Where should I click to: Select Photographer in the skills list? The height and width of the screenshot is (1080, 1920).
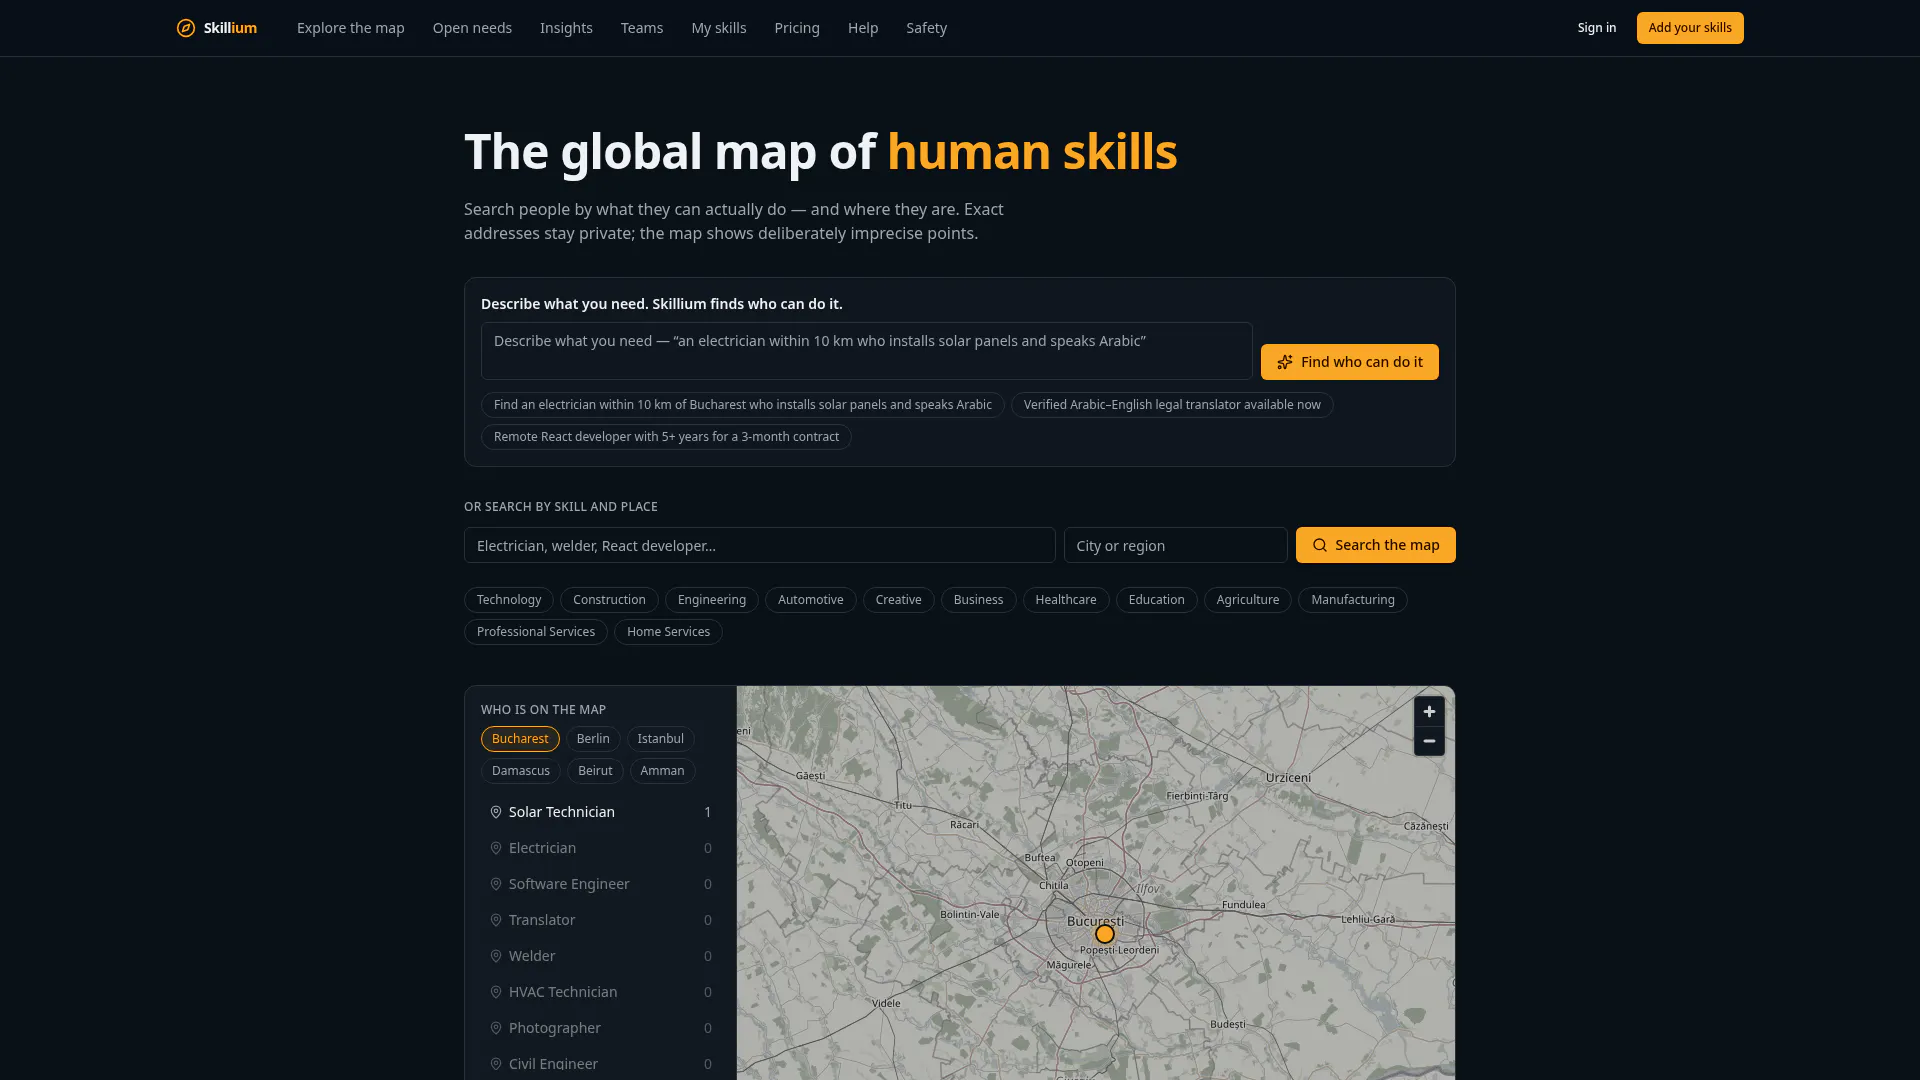601,1028
